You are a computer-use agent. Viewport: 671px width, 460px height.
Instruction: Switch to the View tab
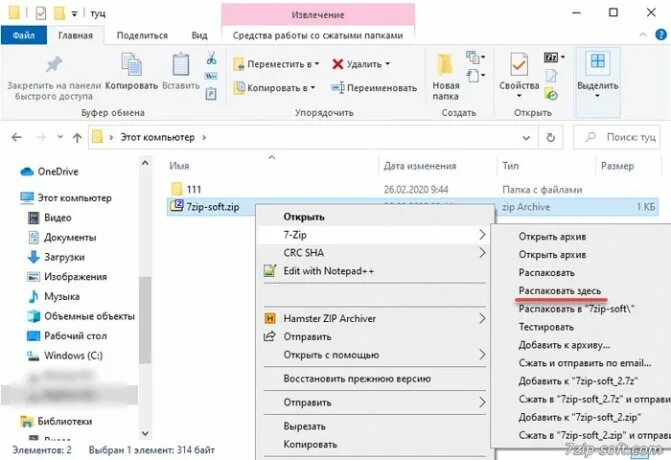point(199,36)
